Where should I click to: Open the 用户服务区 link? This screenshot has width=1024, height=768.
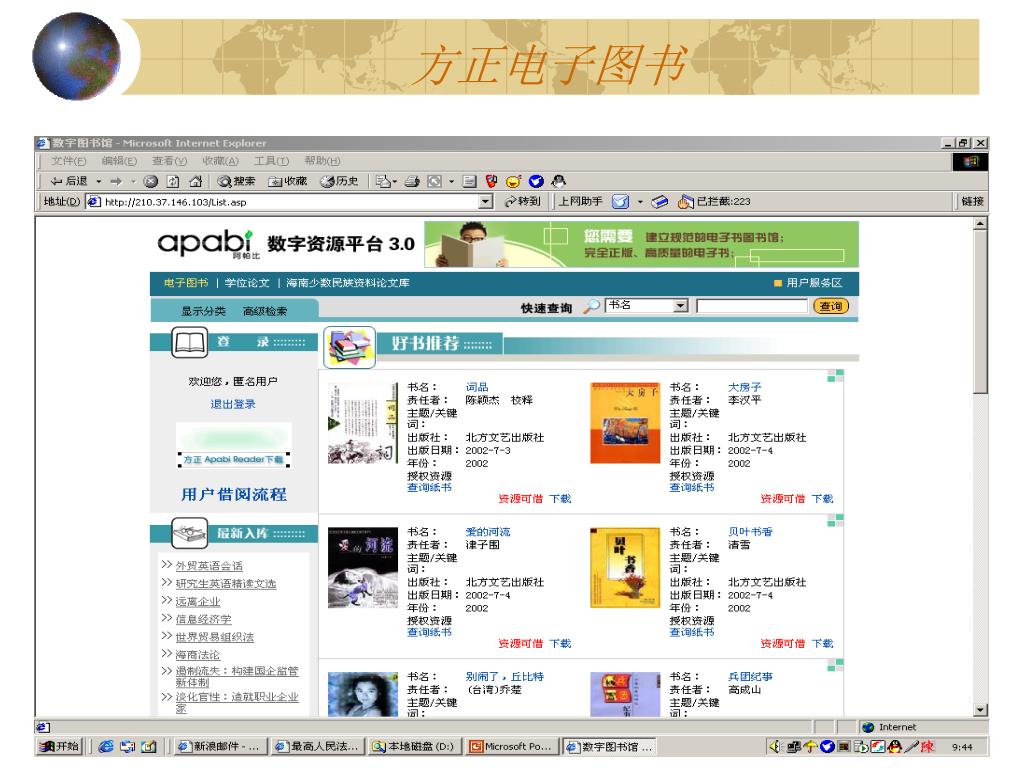click(814, 283)
